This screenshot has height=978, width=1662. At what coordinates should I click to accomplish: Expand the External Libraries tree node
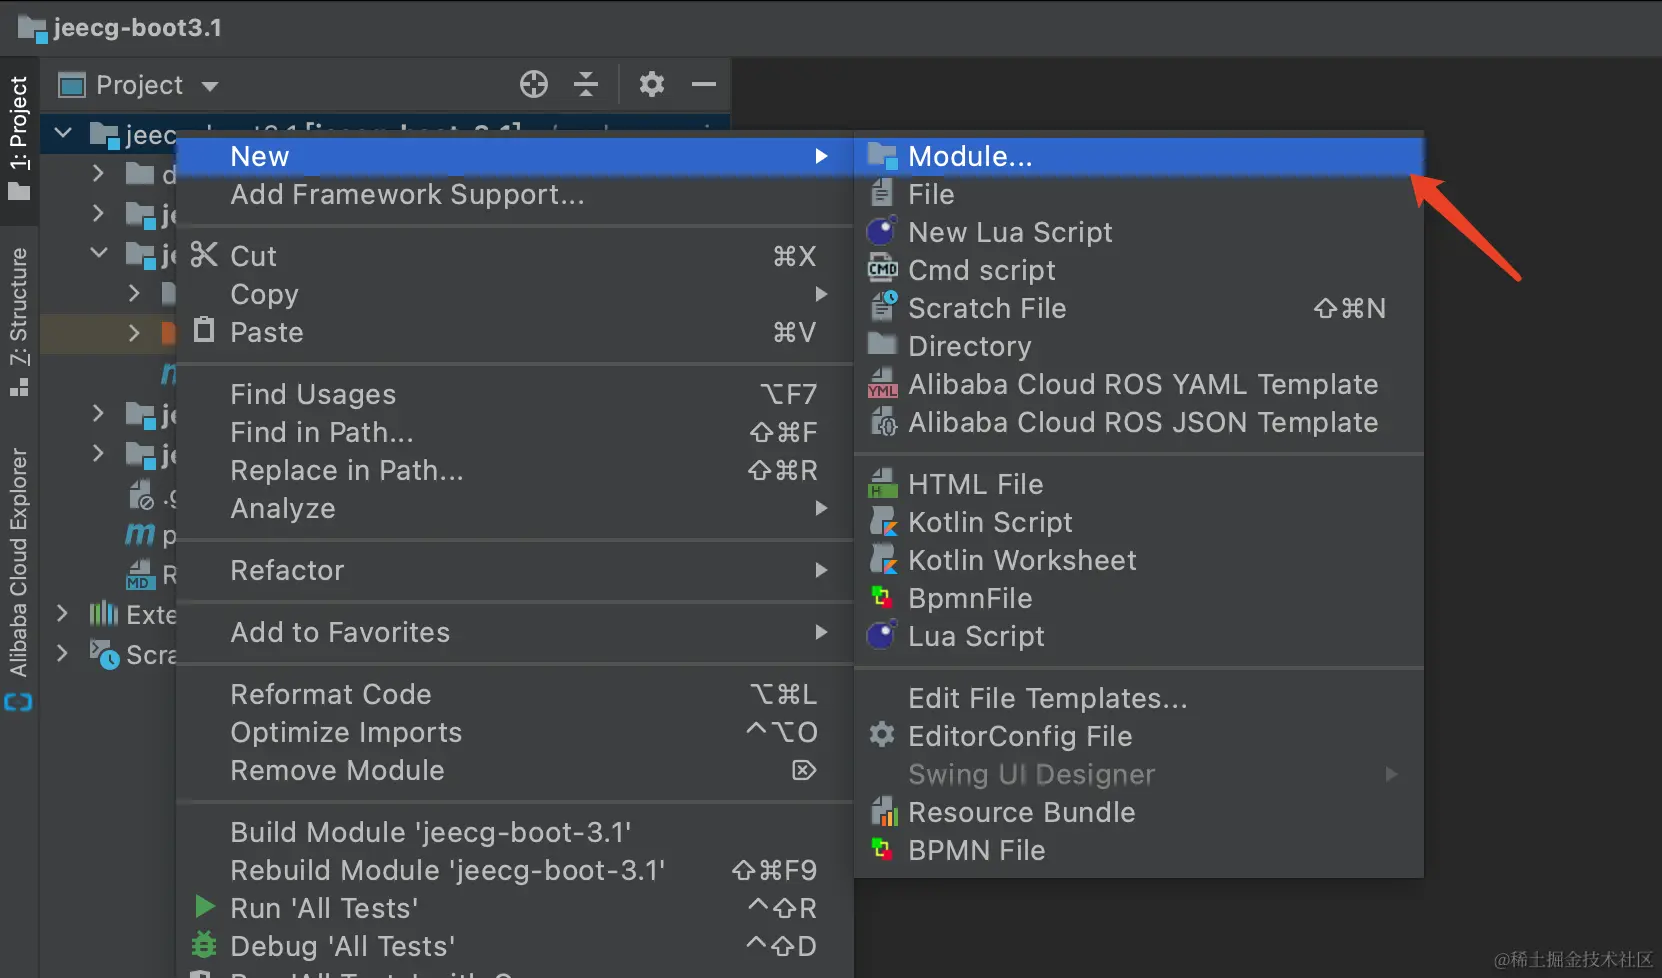pyautogui.click(x=63, y=614)
